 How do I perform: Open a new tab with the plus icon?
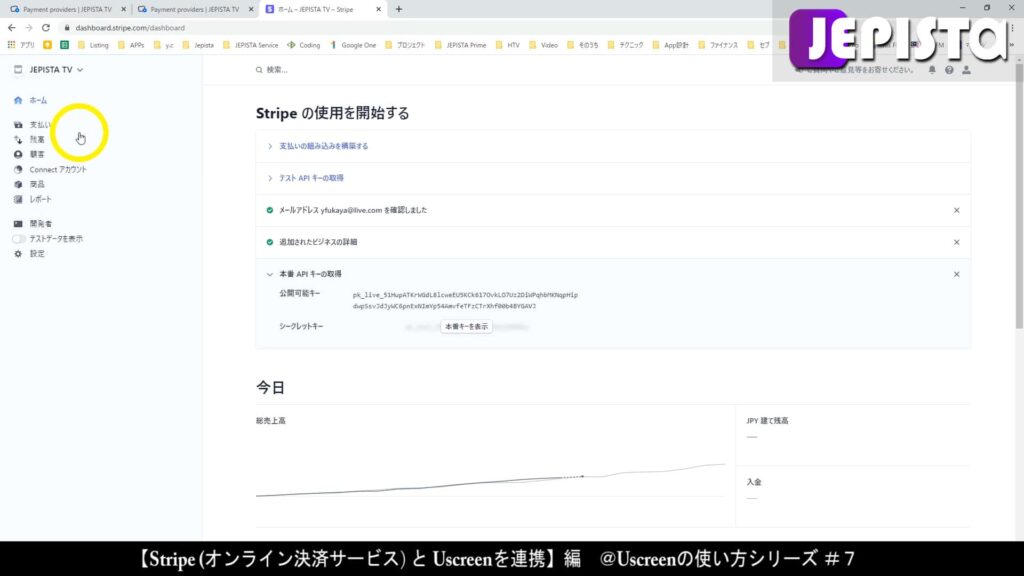pyautogui.click(x=399, y=9)
